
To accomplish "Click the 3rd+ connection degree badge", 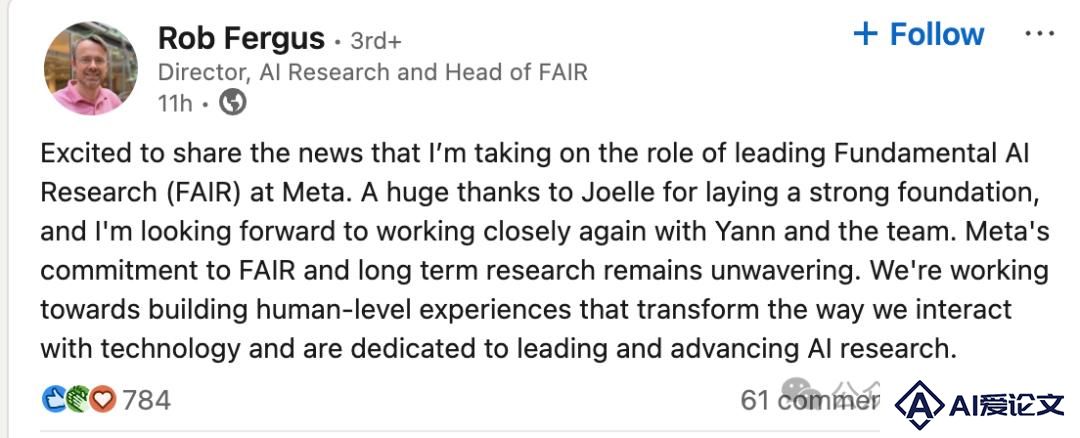I will coord(375,41).
